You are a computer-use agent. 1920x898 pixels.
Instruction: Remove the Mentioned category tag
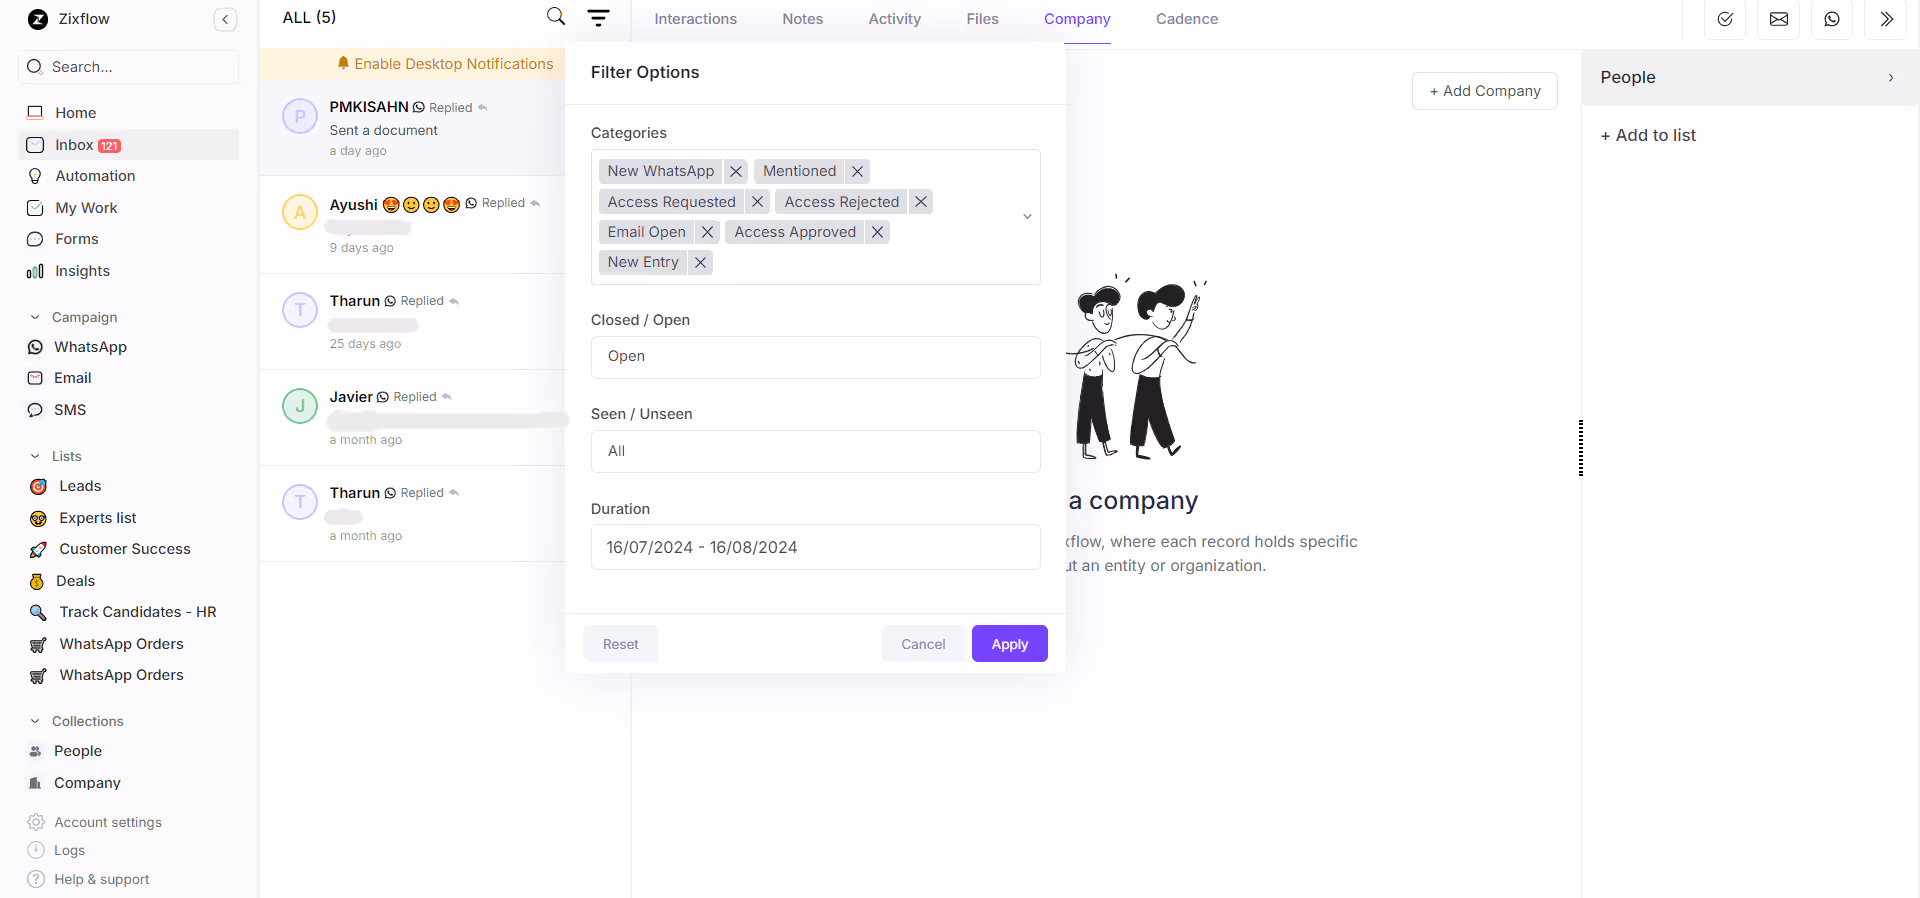(857, 171)
